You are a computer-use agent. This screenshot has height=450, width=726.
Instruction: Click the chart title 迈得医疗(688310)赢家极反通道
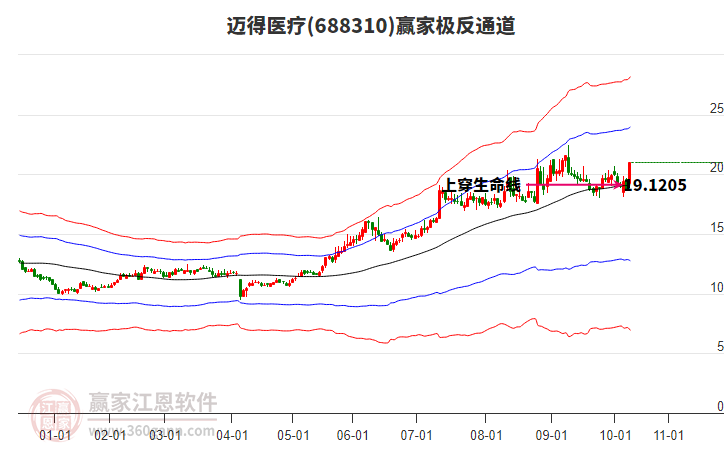point(371,25)
